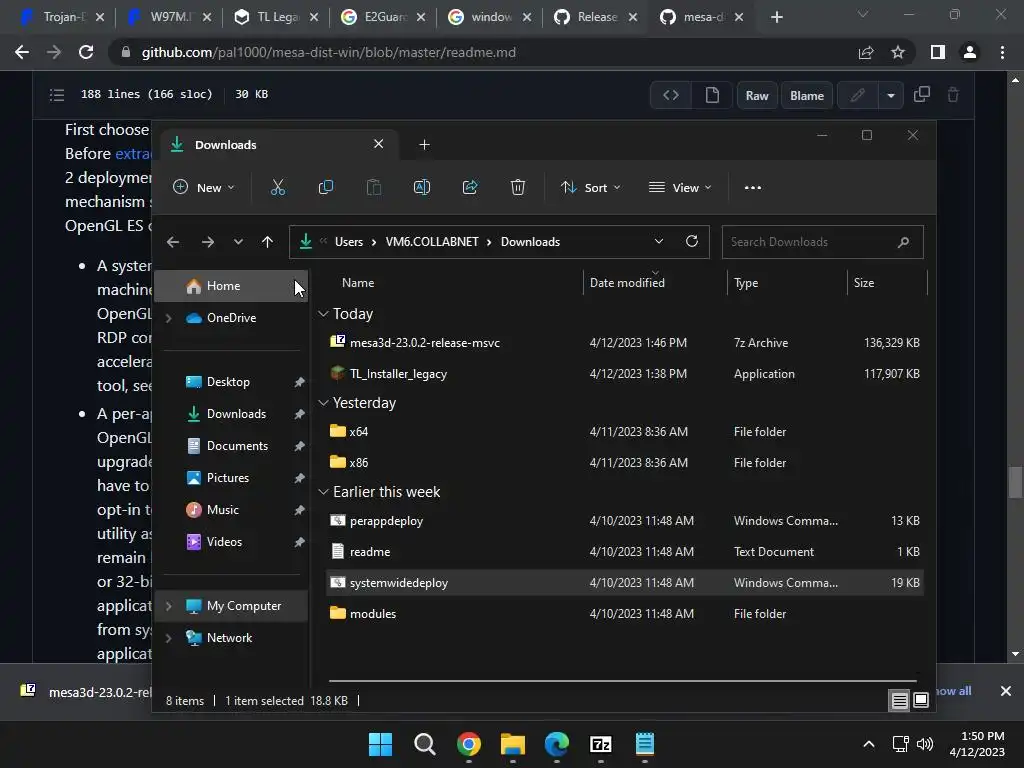Image resolution: width=1024 pixels, height=768 pixels.
Task: Go forward in File Explorer navigation
Action: (208, 242)
